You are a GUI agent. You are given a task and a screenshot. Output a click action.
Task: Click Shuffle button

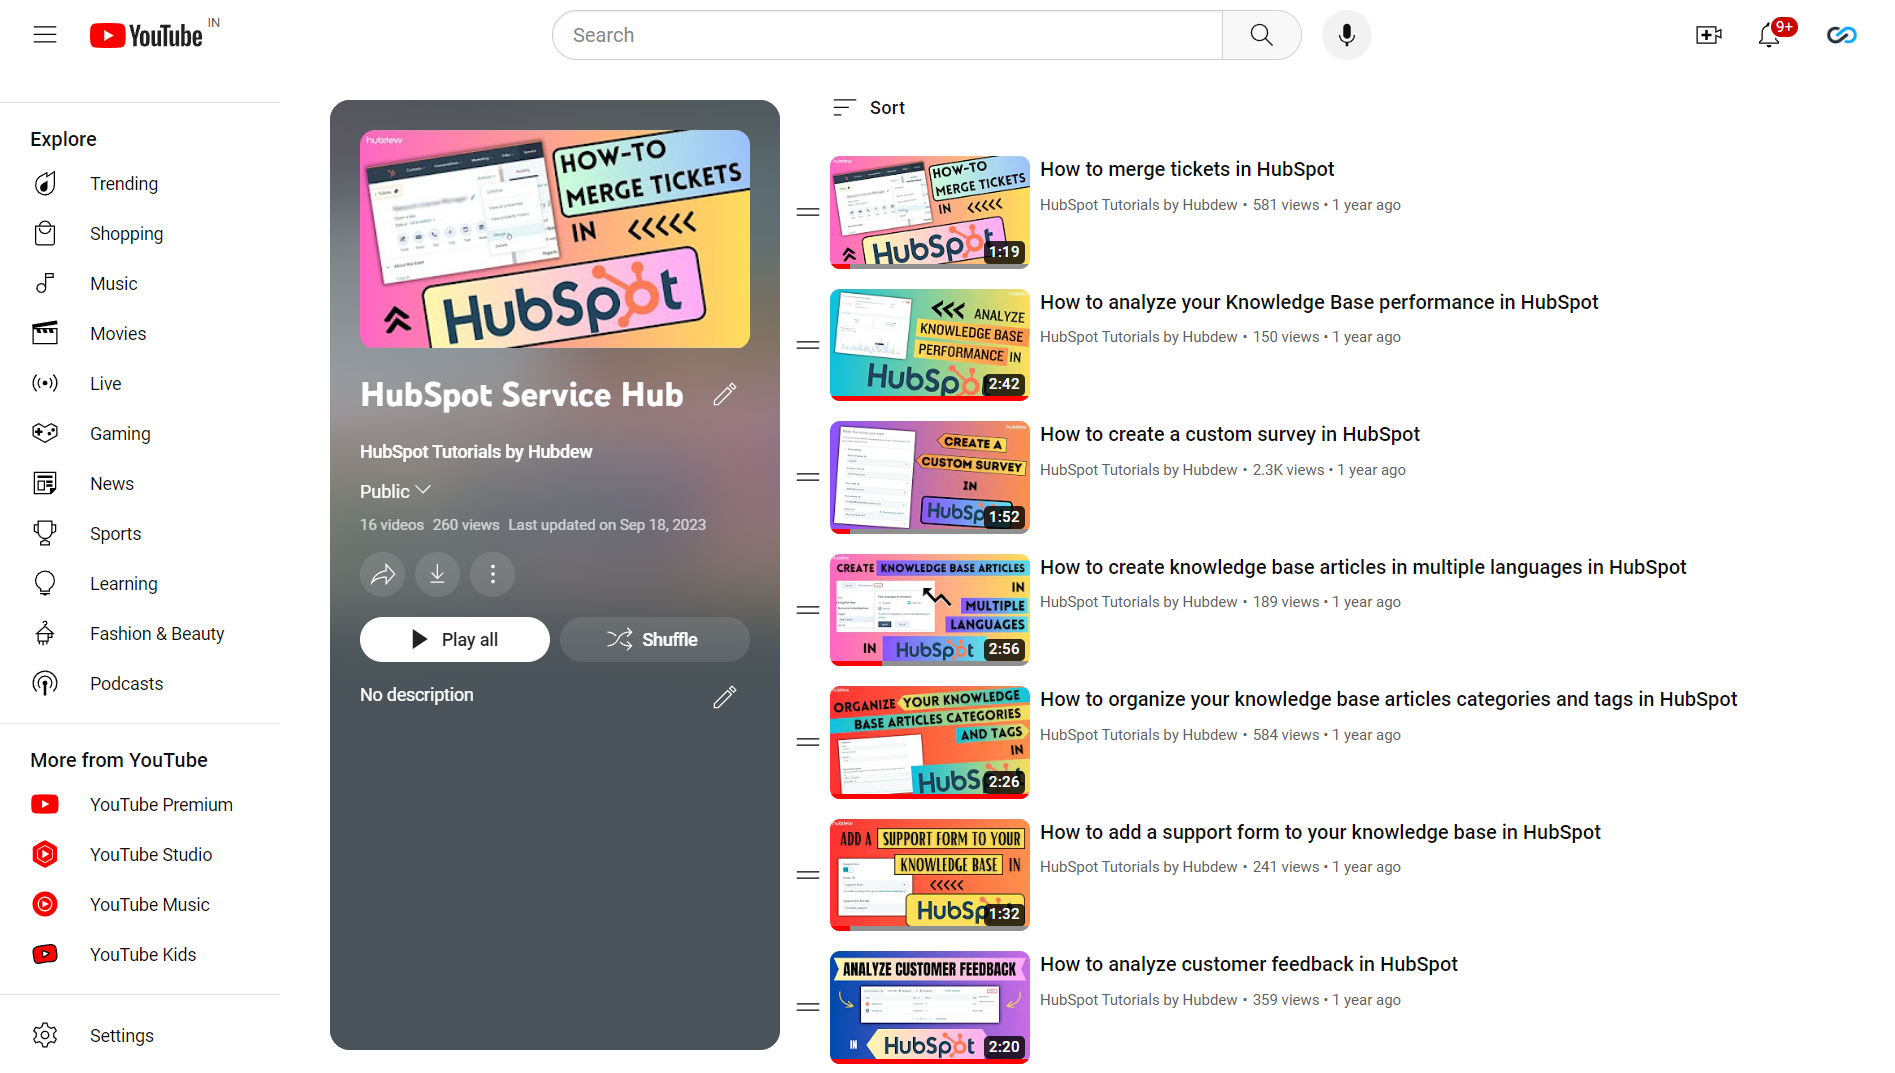pyautogui.click(x=655, y=639)
